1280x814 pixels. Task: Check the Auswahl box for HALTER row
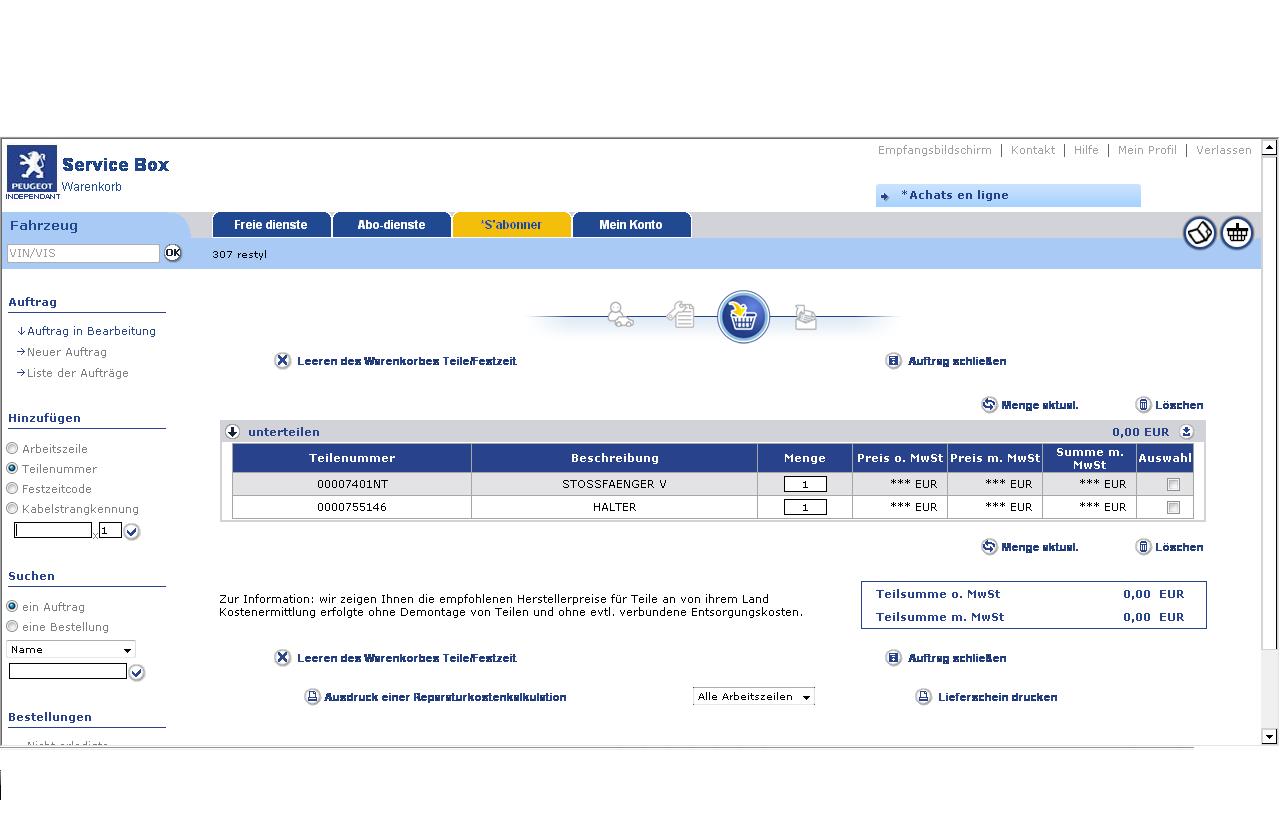click(x=1173, y=508)
